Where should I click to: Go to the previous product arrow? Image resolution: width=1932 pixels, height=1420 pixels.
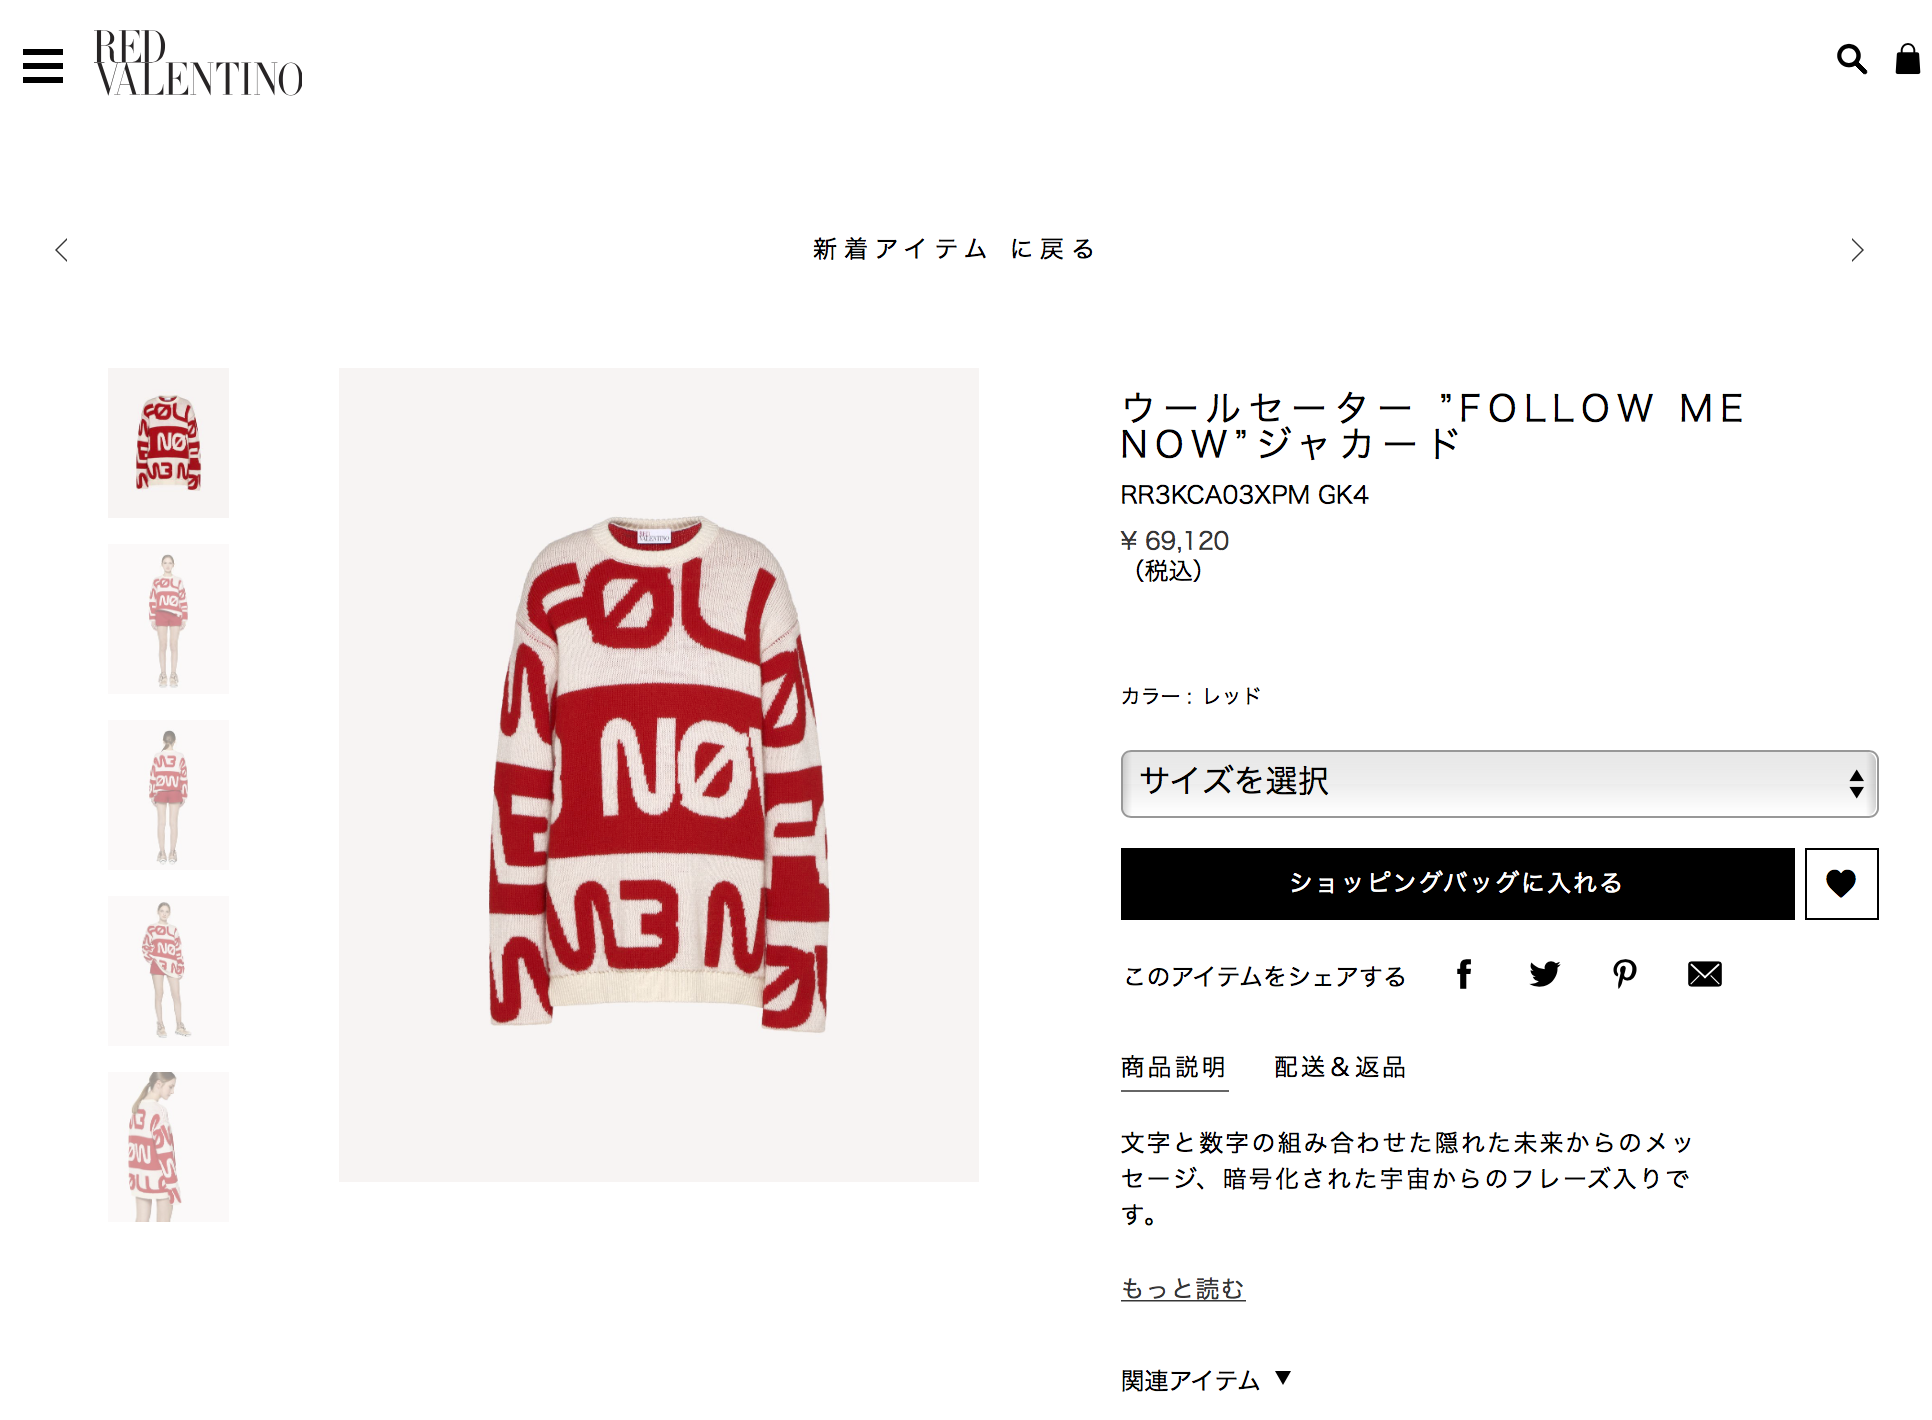click(x=62, y=250)
